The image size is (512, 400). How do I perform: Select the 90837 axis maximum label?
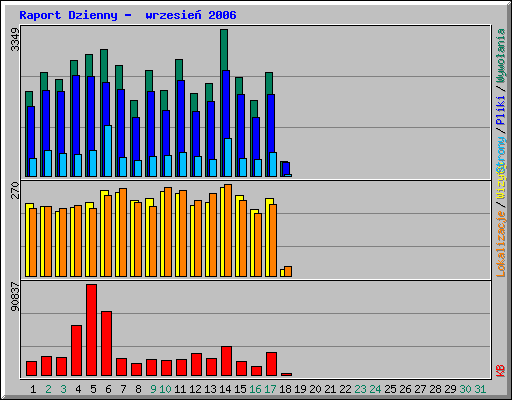tap(15, 296)
